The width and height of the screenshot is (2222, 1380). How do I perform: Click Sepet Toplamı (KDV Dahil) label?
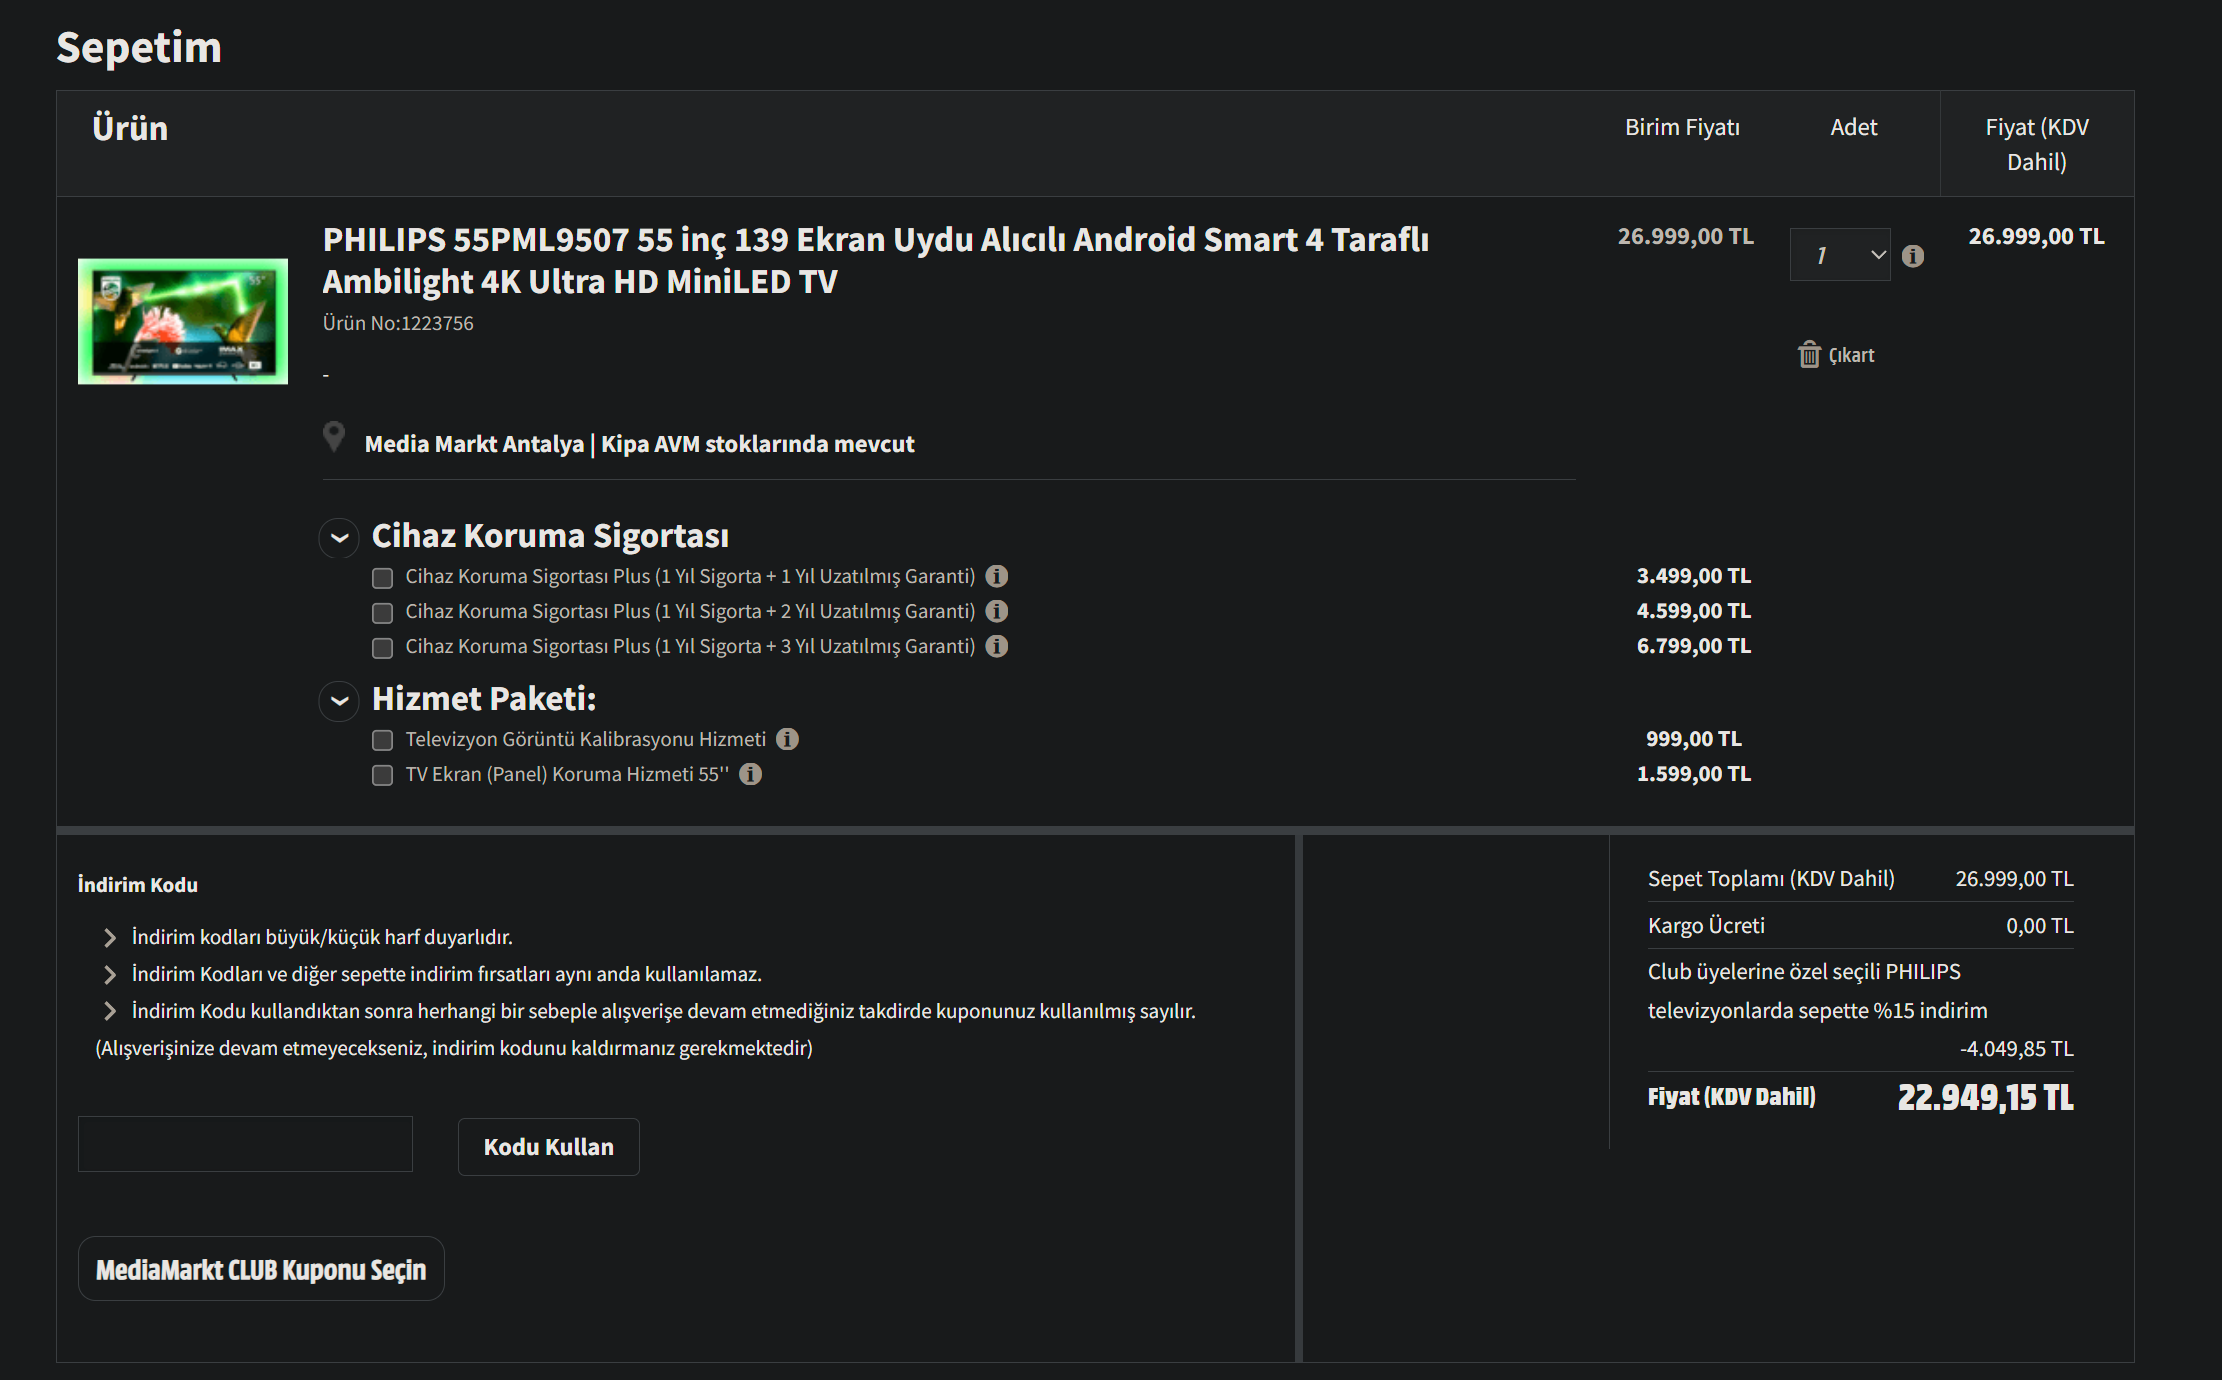click(1771, 879)
